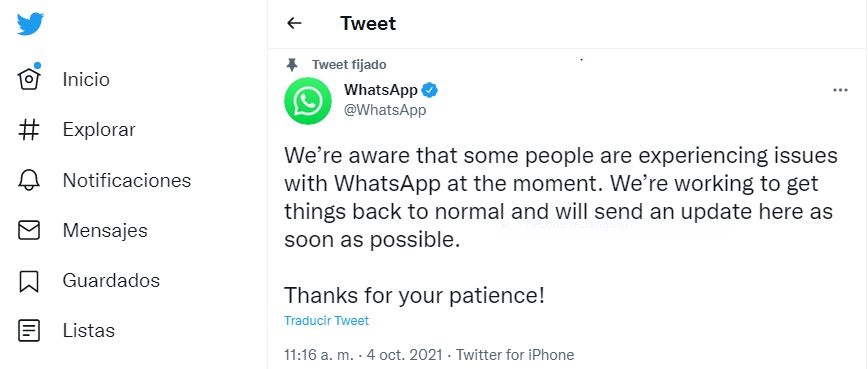Click the 11:16 a. m. 4 oct. 2021 timestamp
Image resolution: width=868 pixels, height=369 pixels.
(363, 355)
